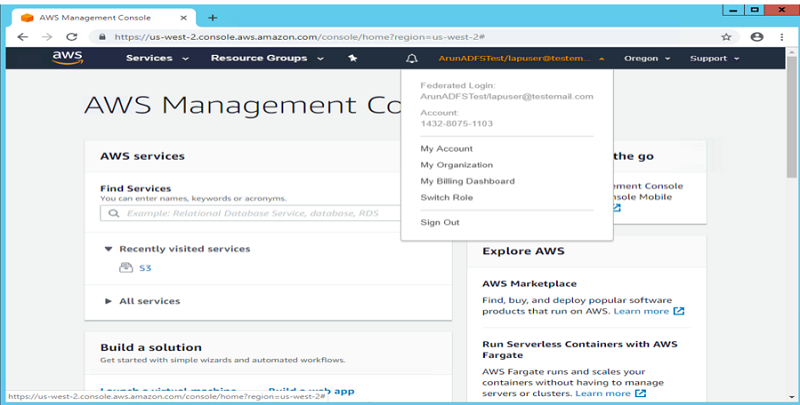Open My Billing Dashboard
The image size is (800, 405).
click(467, 181)
